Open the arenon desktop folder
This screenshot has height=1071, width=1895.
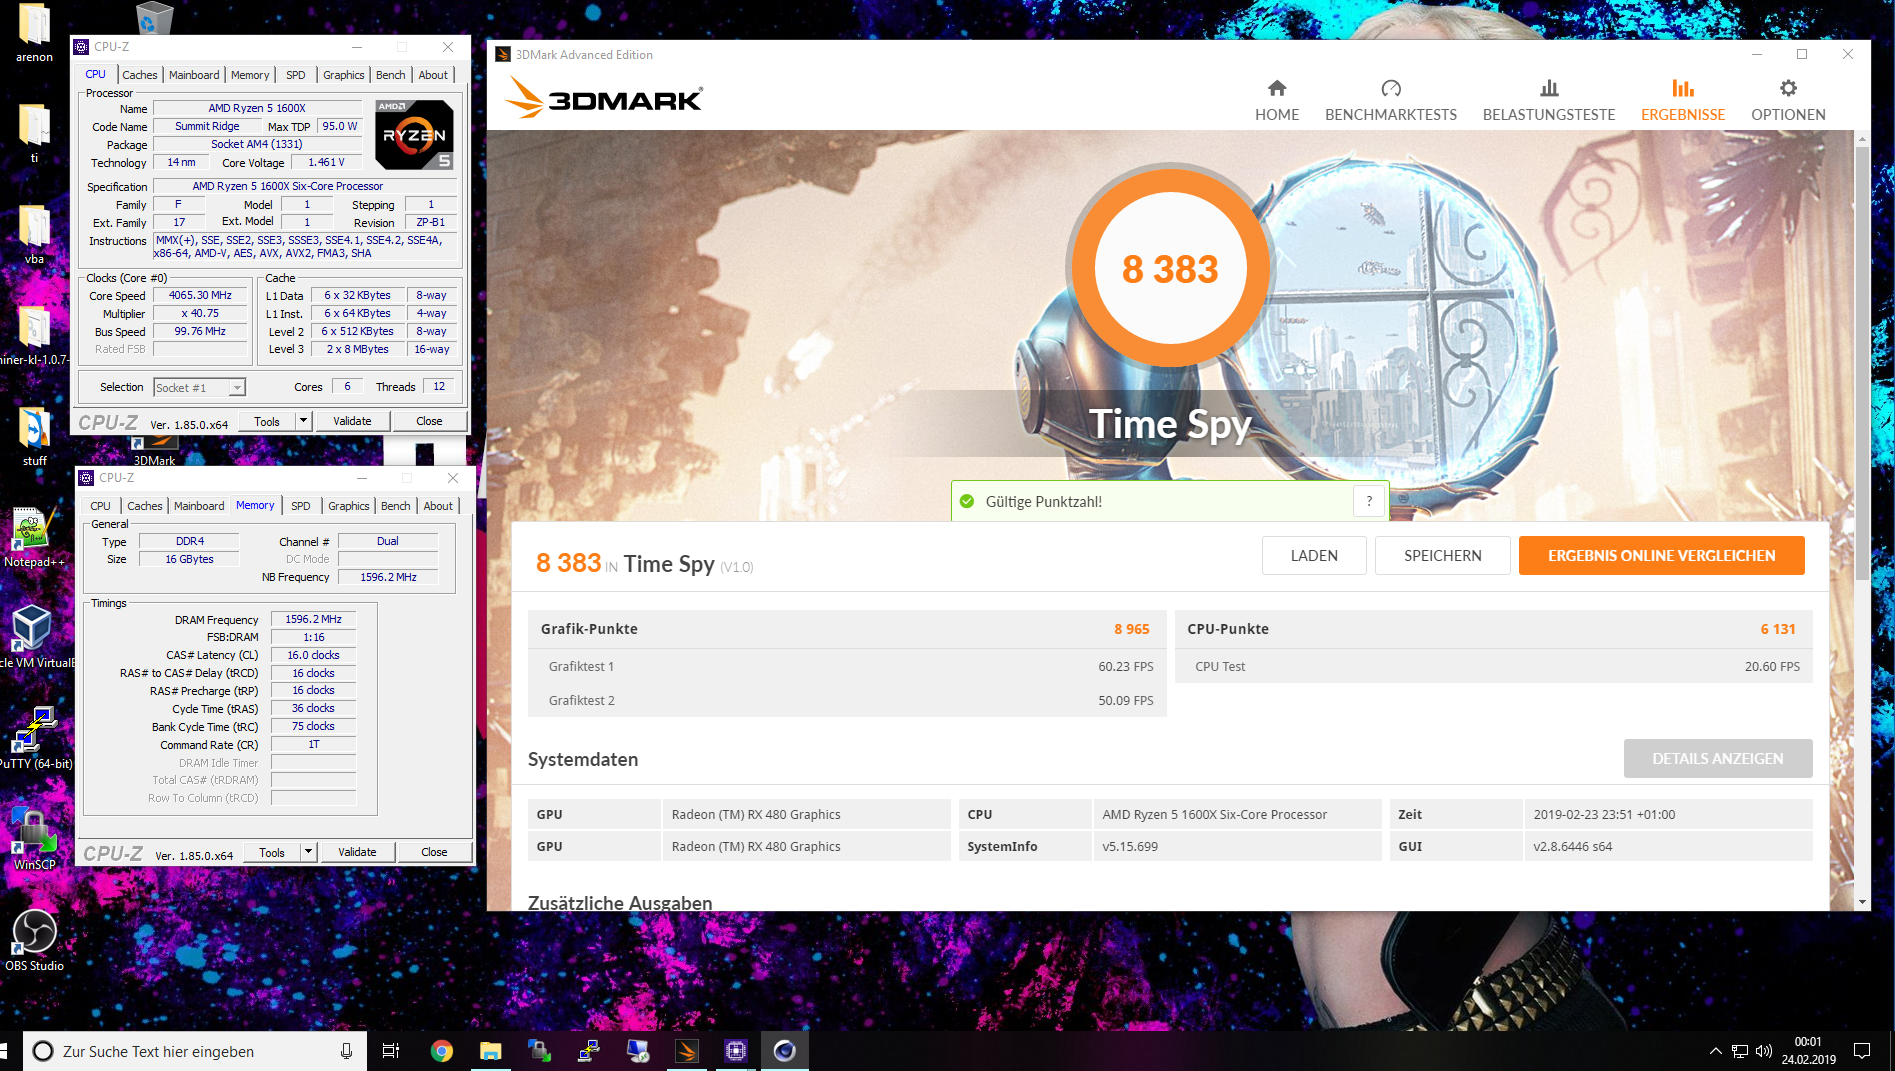(x=34, y=32)
